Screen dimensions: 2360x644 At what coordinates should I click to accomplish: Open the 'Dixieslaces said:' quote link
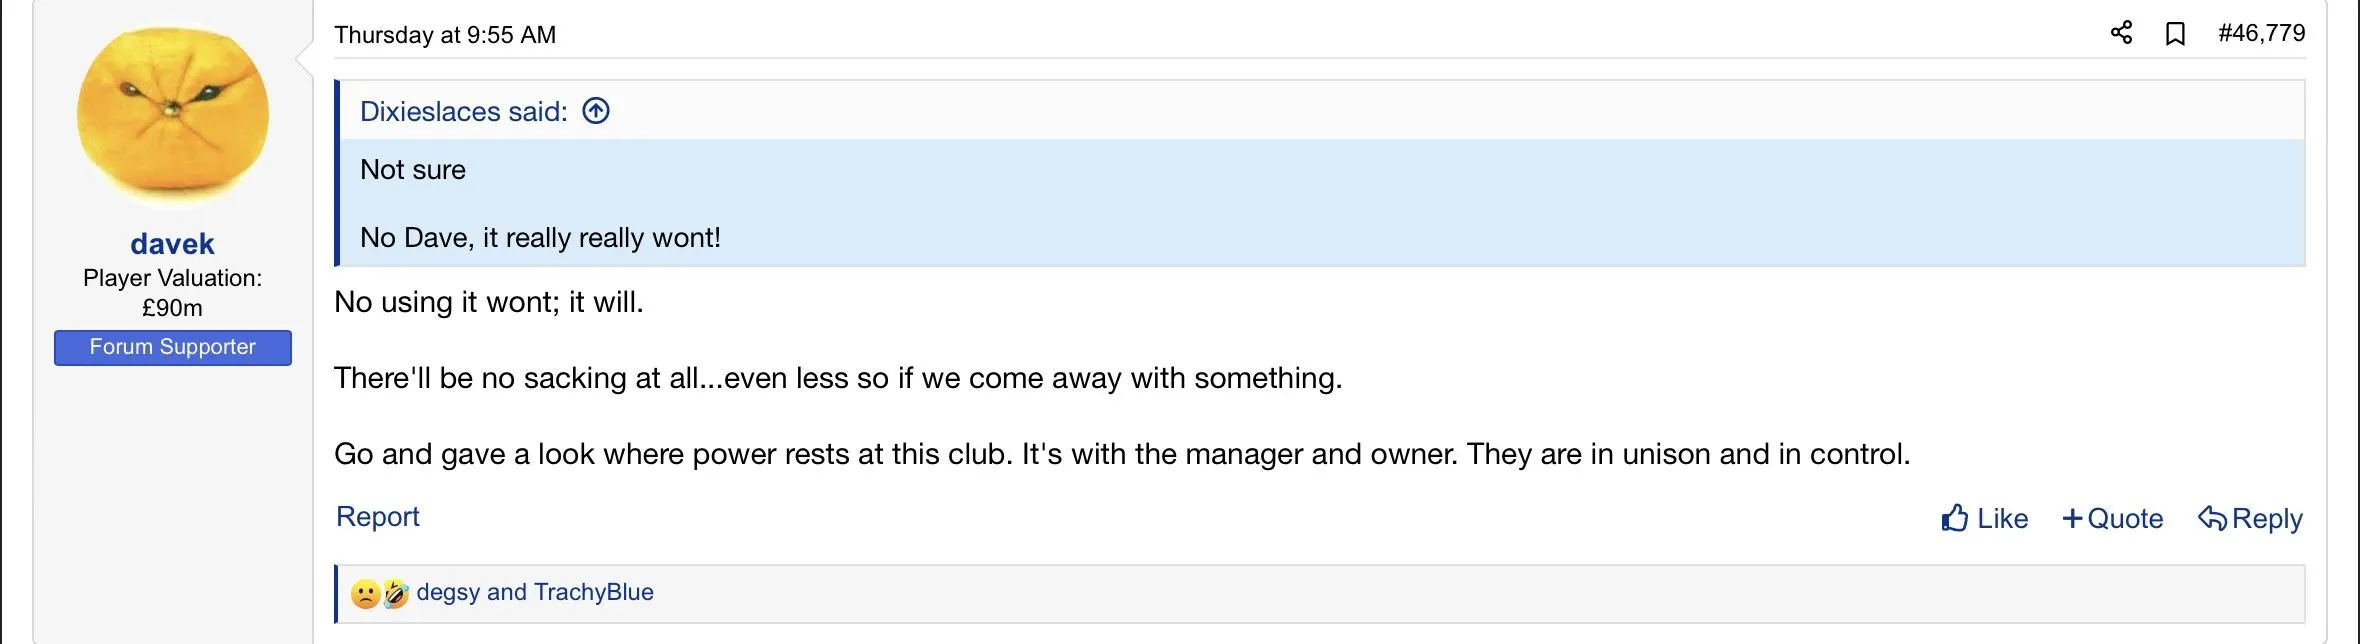click(x=463, y=111)
